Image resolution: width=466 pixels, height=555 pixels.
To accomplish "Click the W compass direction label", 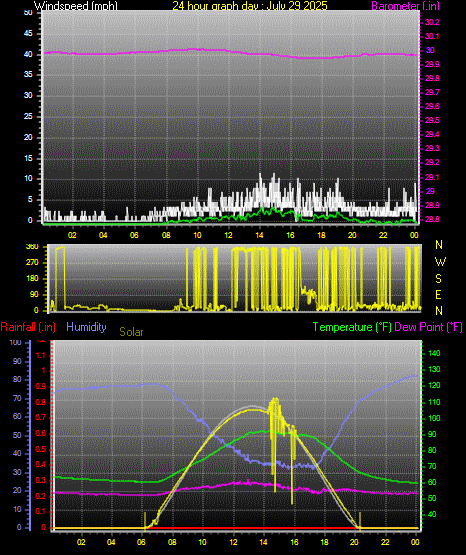I will (x=440, y=262).
